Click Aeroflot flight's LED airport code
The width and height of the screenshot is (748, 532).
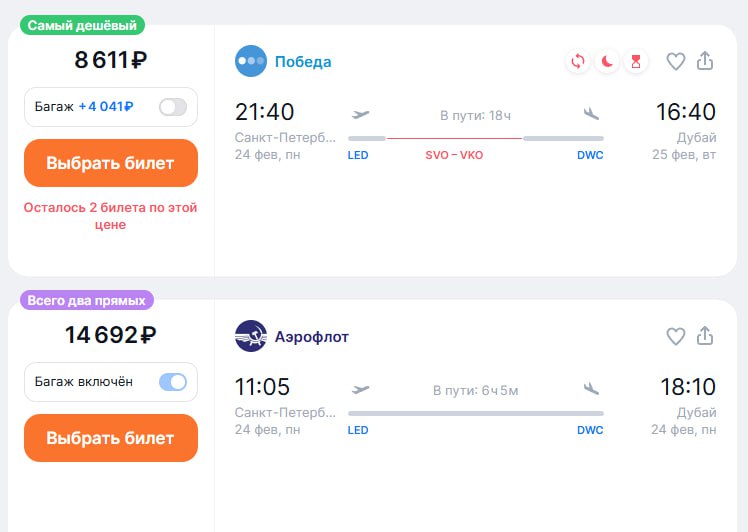coord(358,430)
